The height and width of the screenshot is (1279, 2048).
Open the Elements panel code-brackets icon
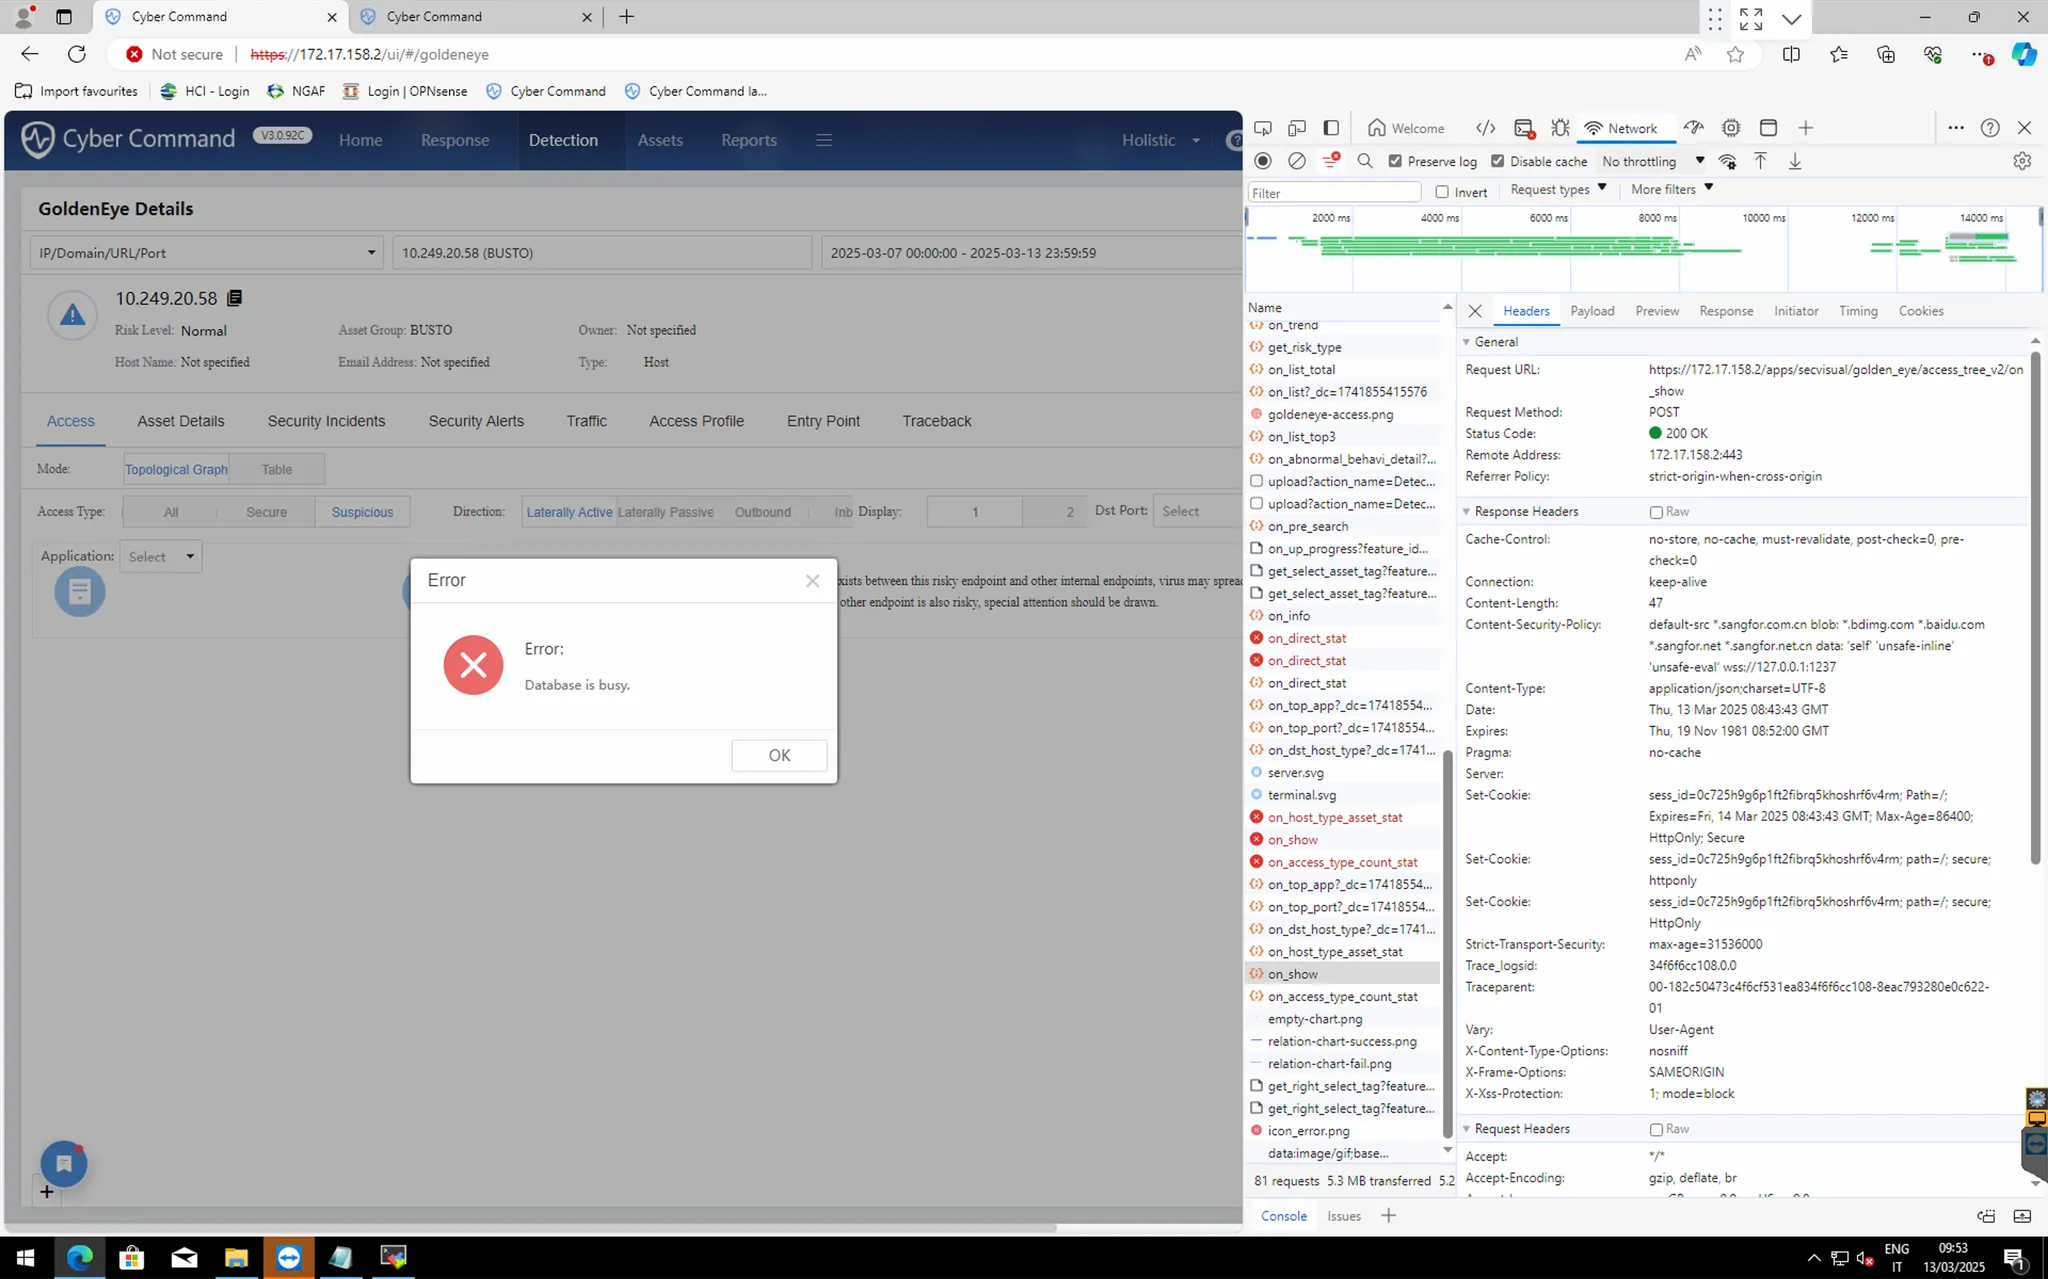coord(1486,128)
